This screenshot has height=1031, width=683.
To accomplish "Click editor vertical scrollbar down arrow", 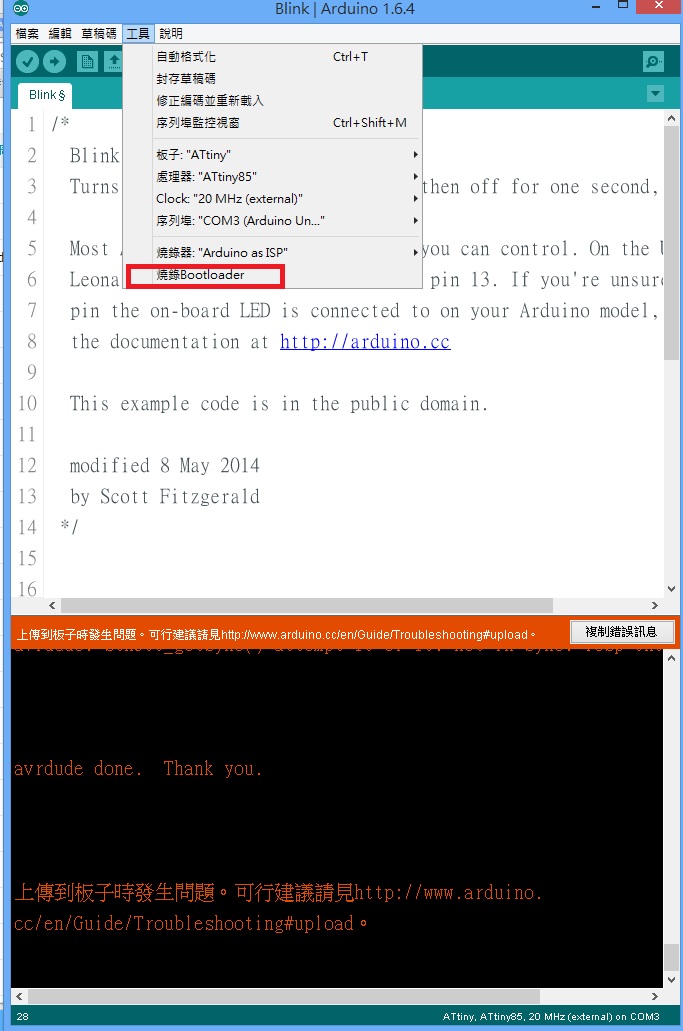I will click(671, 589).
